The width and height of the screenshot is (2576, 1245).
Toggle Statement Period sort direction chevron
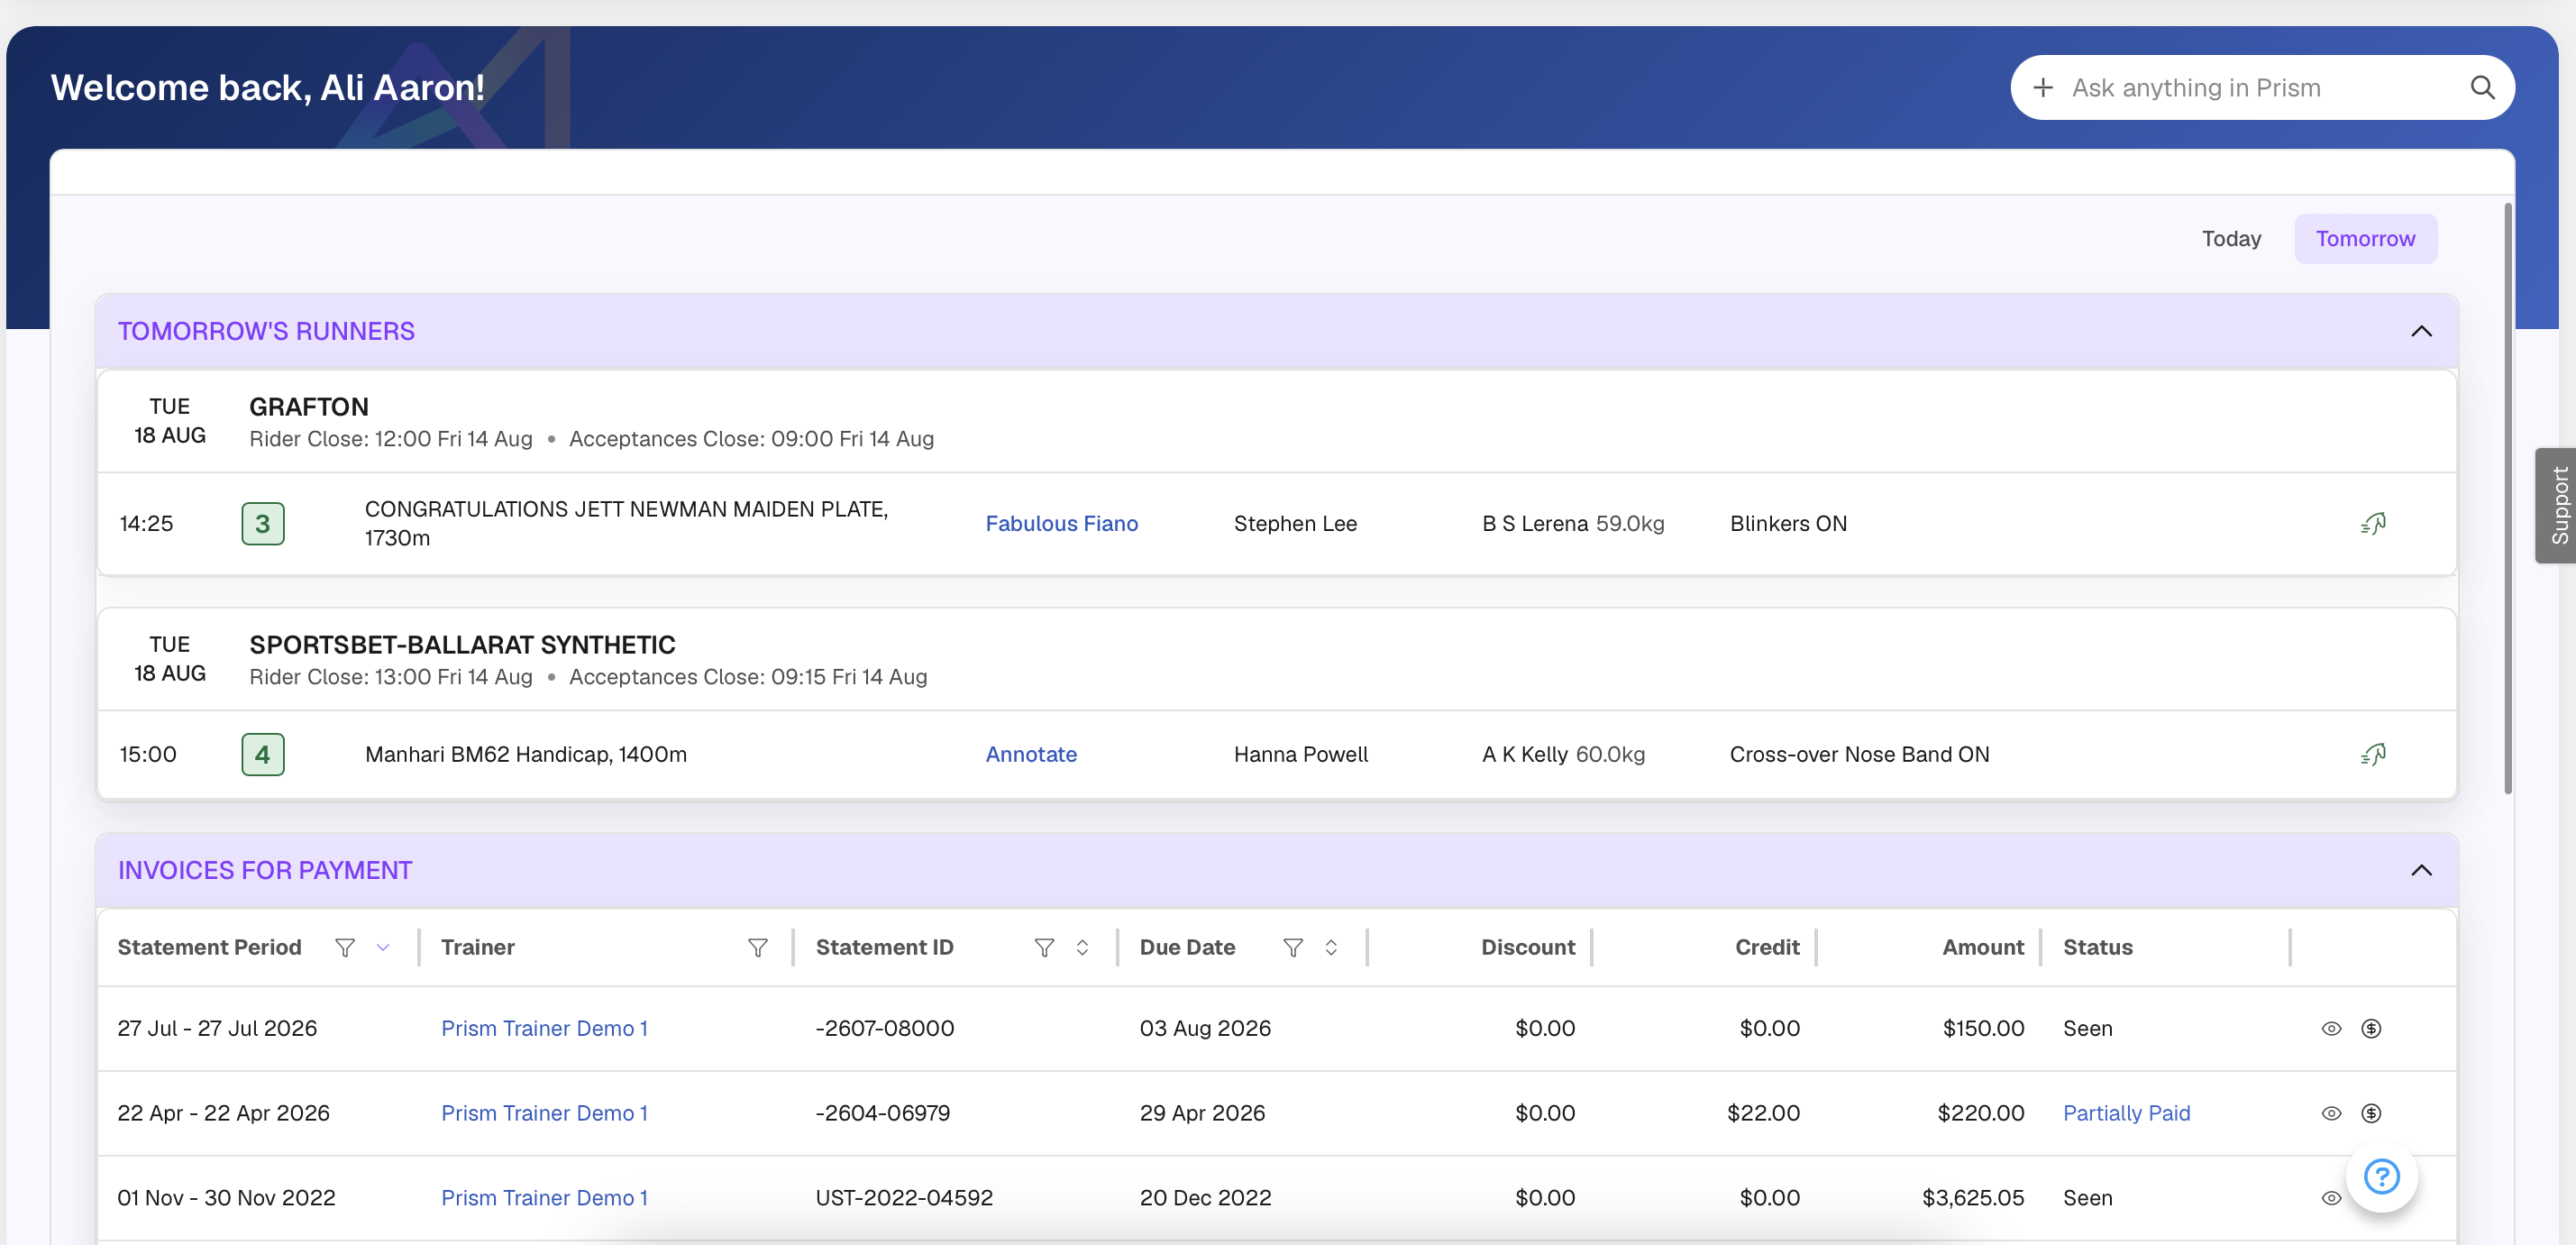[383, 947]
